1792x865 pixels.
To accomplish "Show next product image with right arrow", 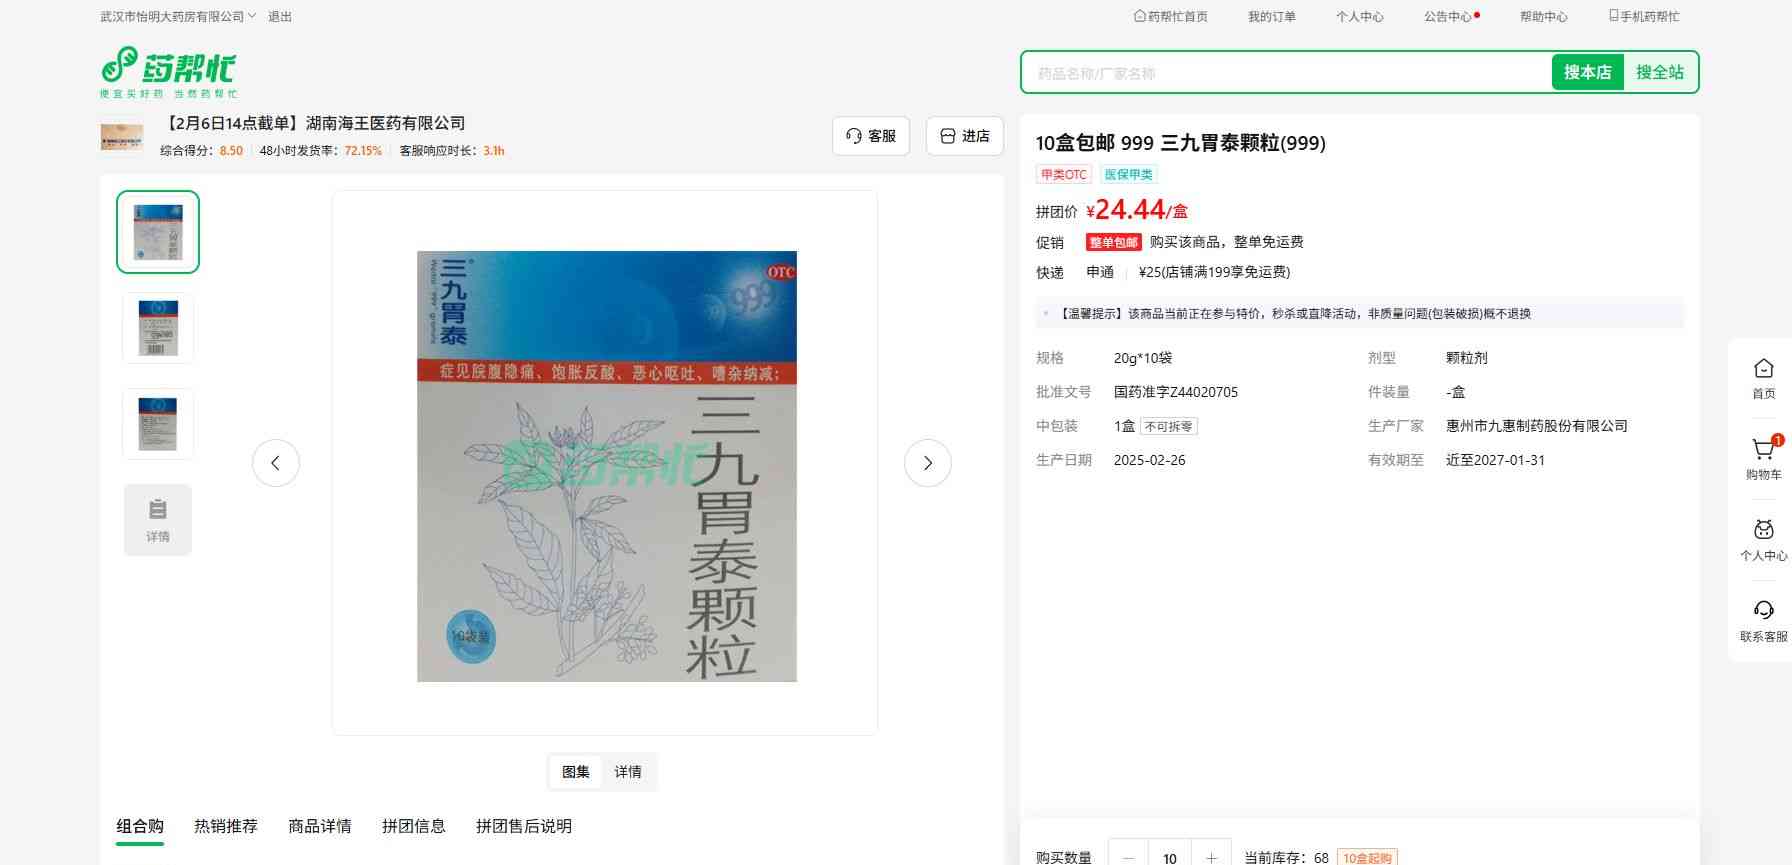I will [x=927, y=463].
